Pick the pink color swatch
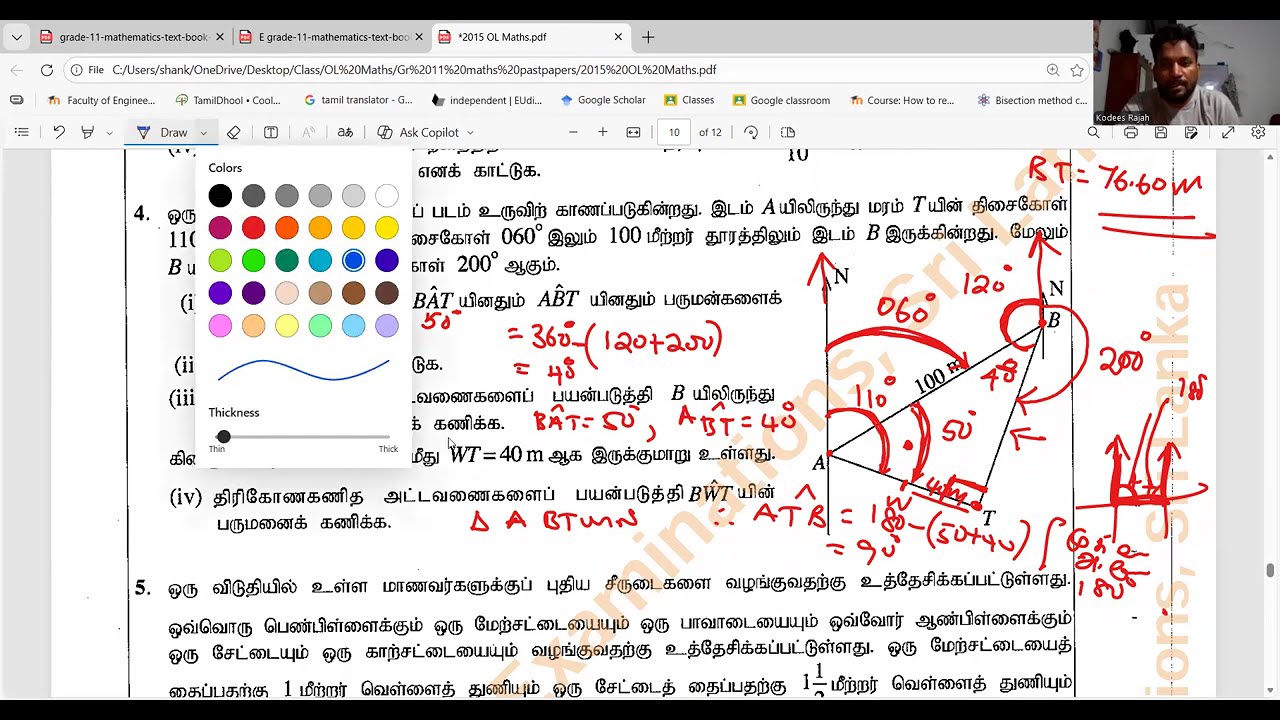This screenshot has width=1280, height=720. click(x=220, y=325)
